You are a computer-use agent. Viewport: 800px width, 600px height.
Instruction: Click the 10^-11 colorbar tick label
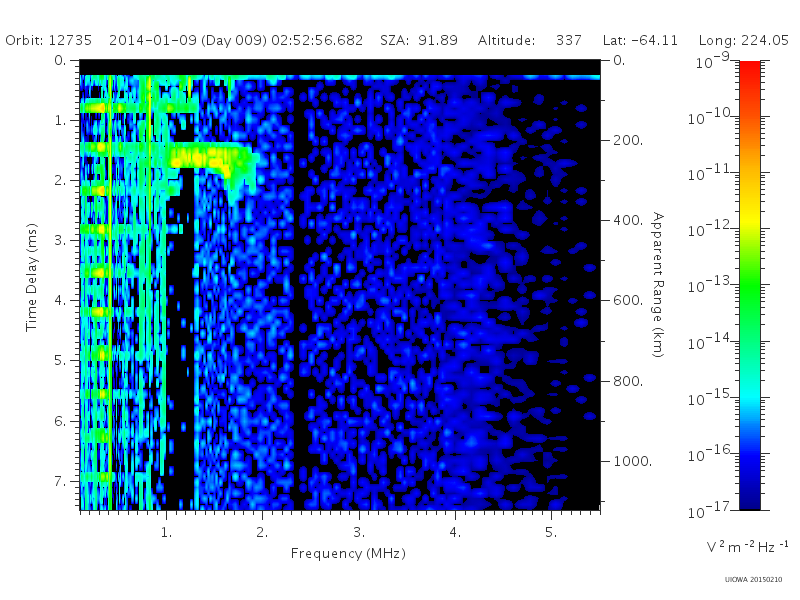[x=711, y=174]
